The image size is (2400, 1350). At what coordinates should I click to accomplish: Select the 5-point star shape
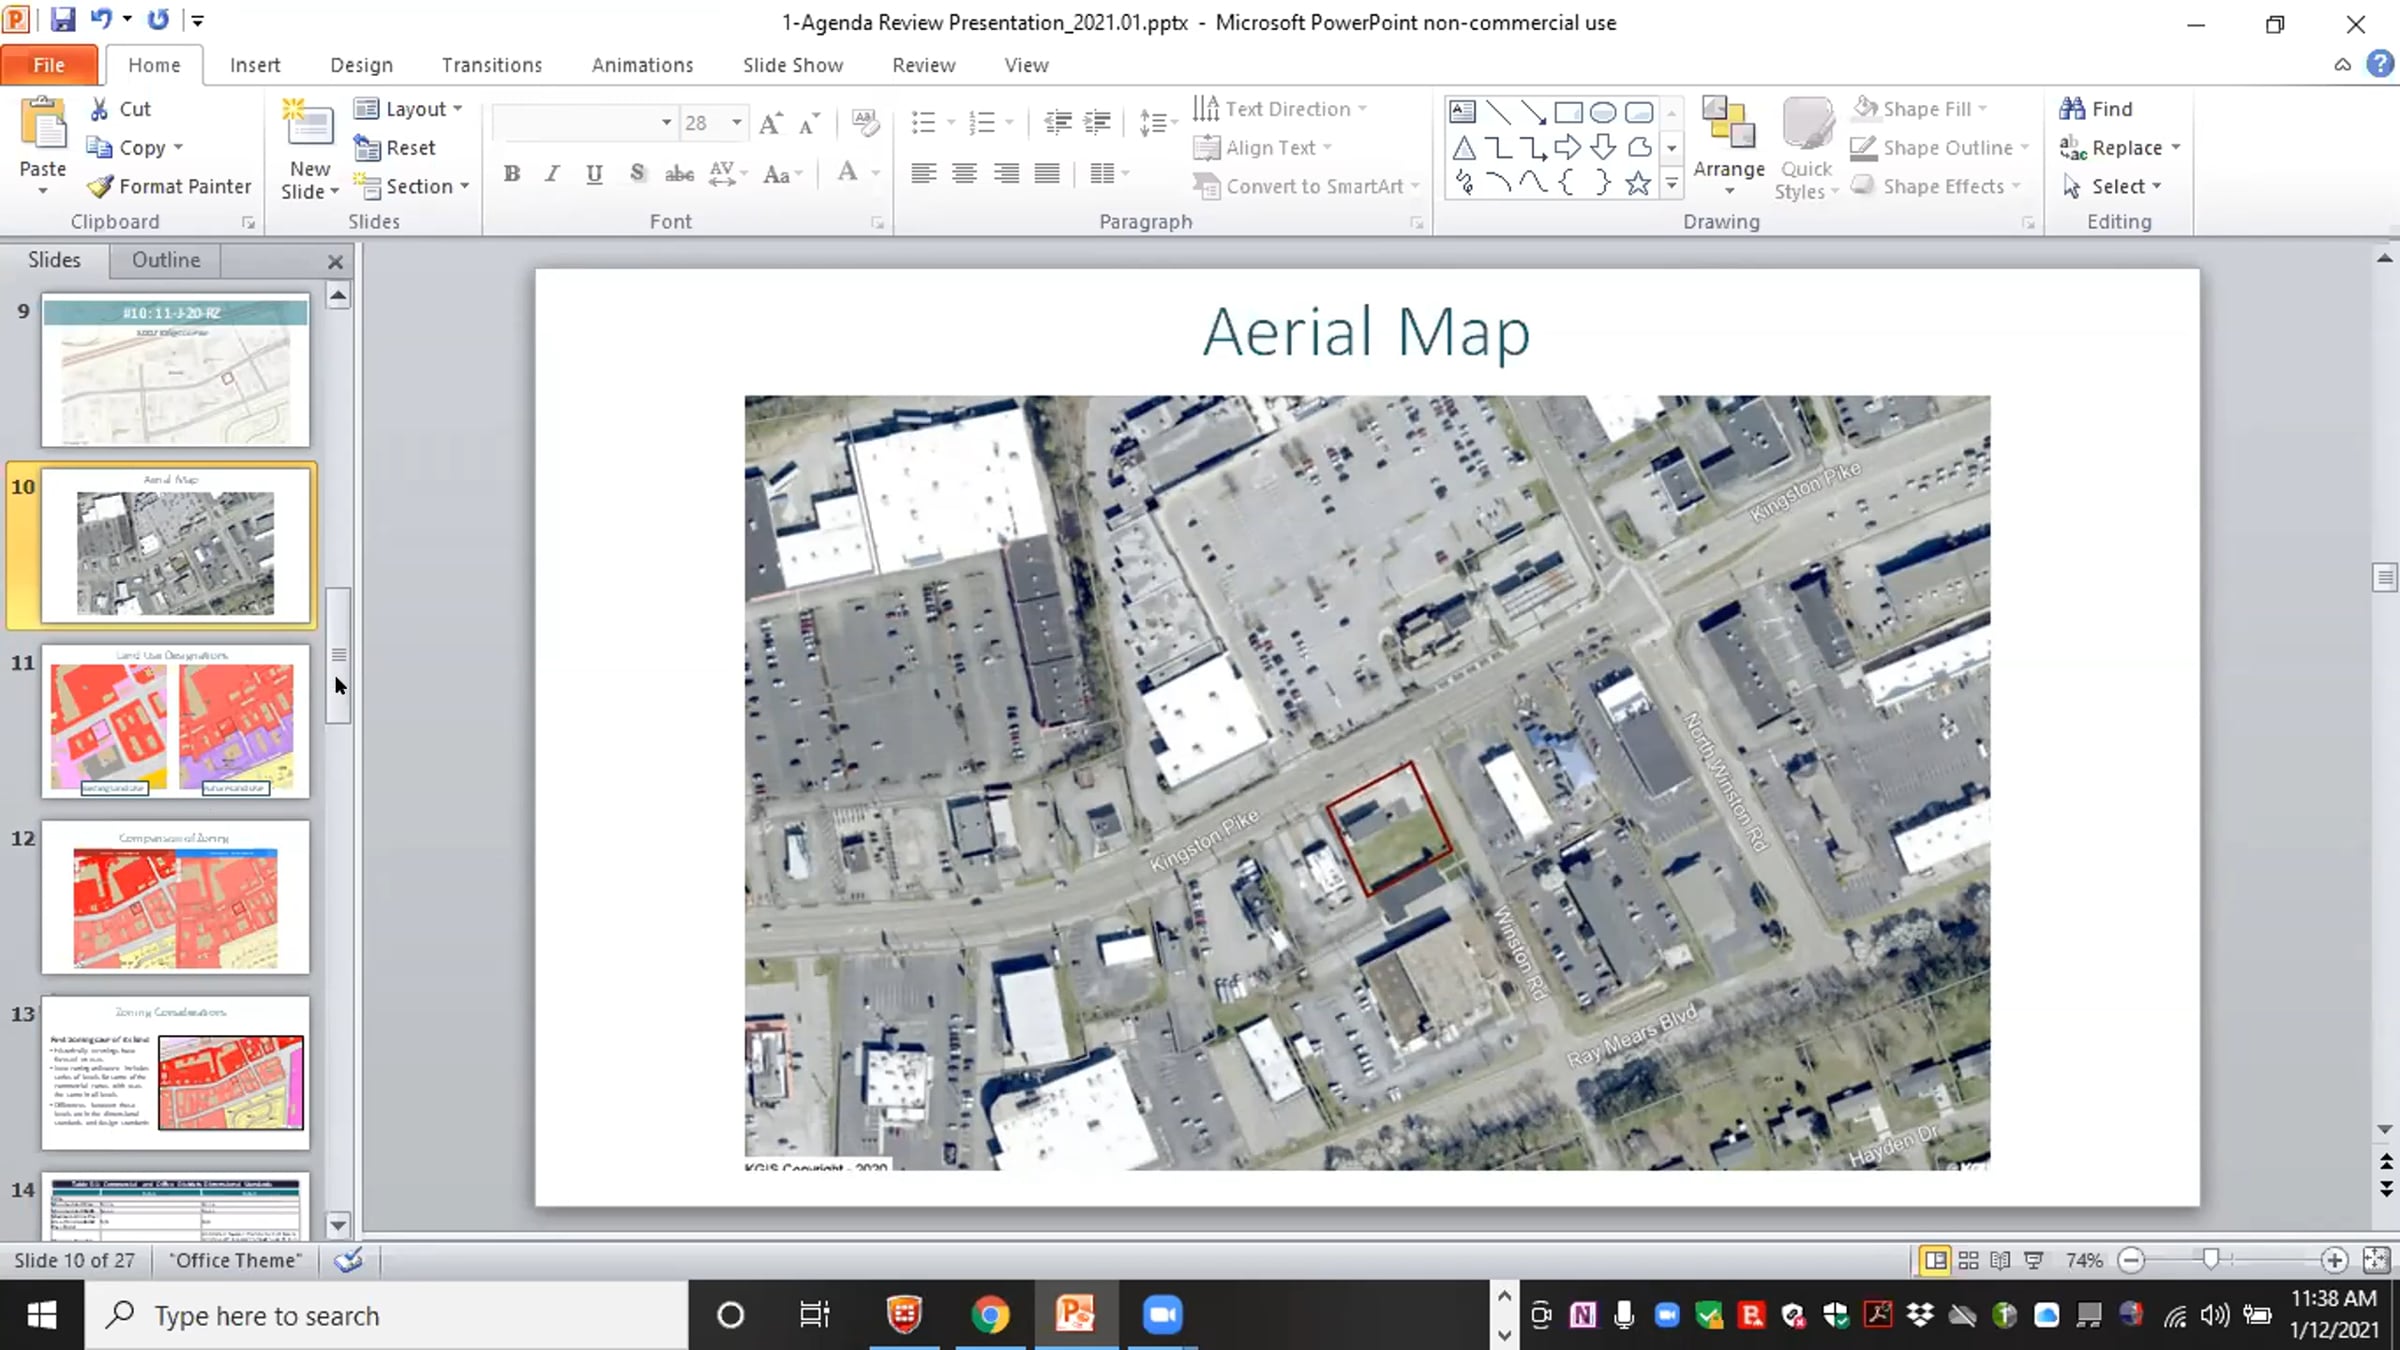1637,183
